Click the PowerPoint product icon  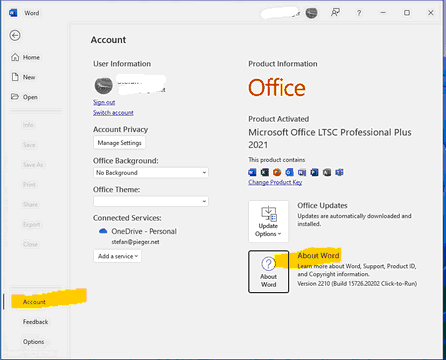point(277,172)
